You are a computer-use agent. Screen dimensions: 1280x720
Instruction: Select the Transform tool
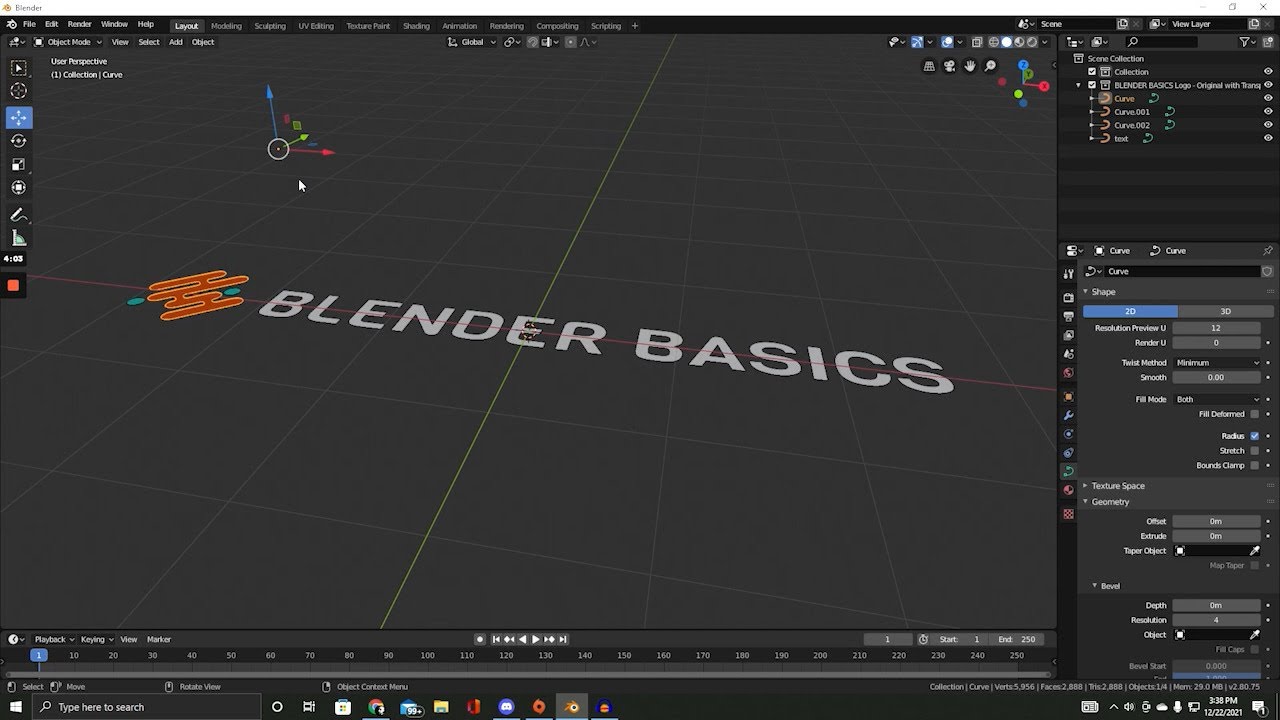click(18, 188)
